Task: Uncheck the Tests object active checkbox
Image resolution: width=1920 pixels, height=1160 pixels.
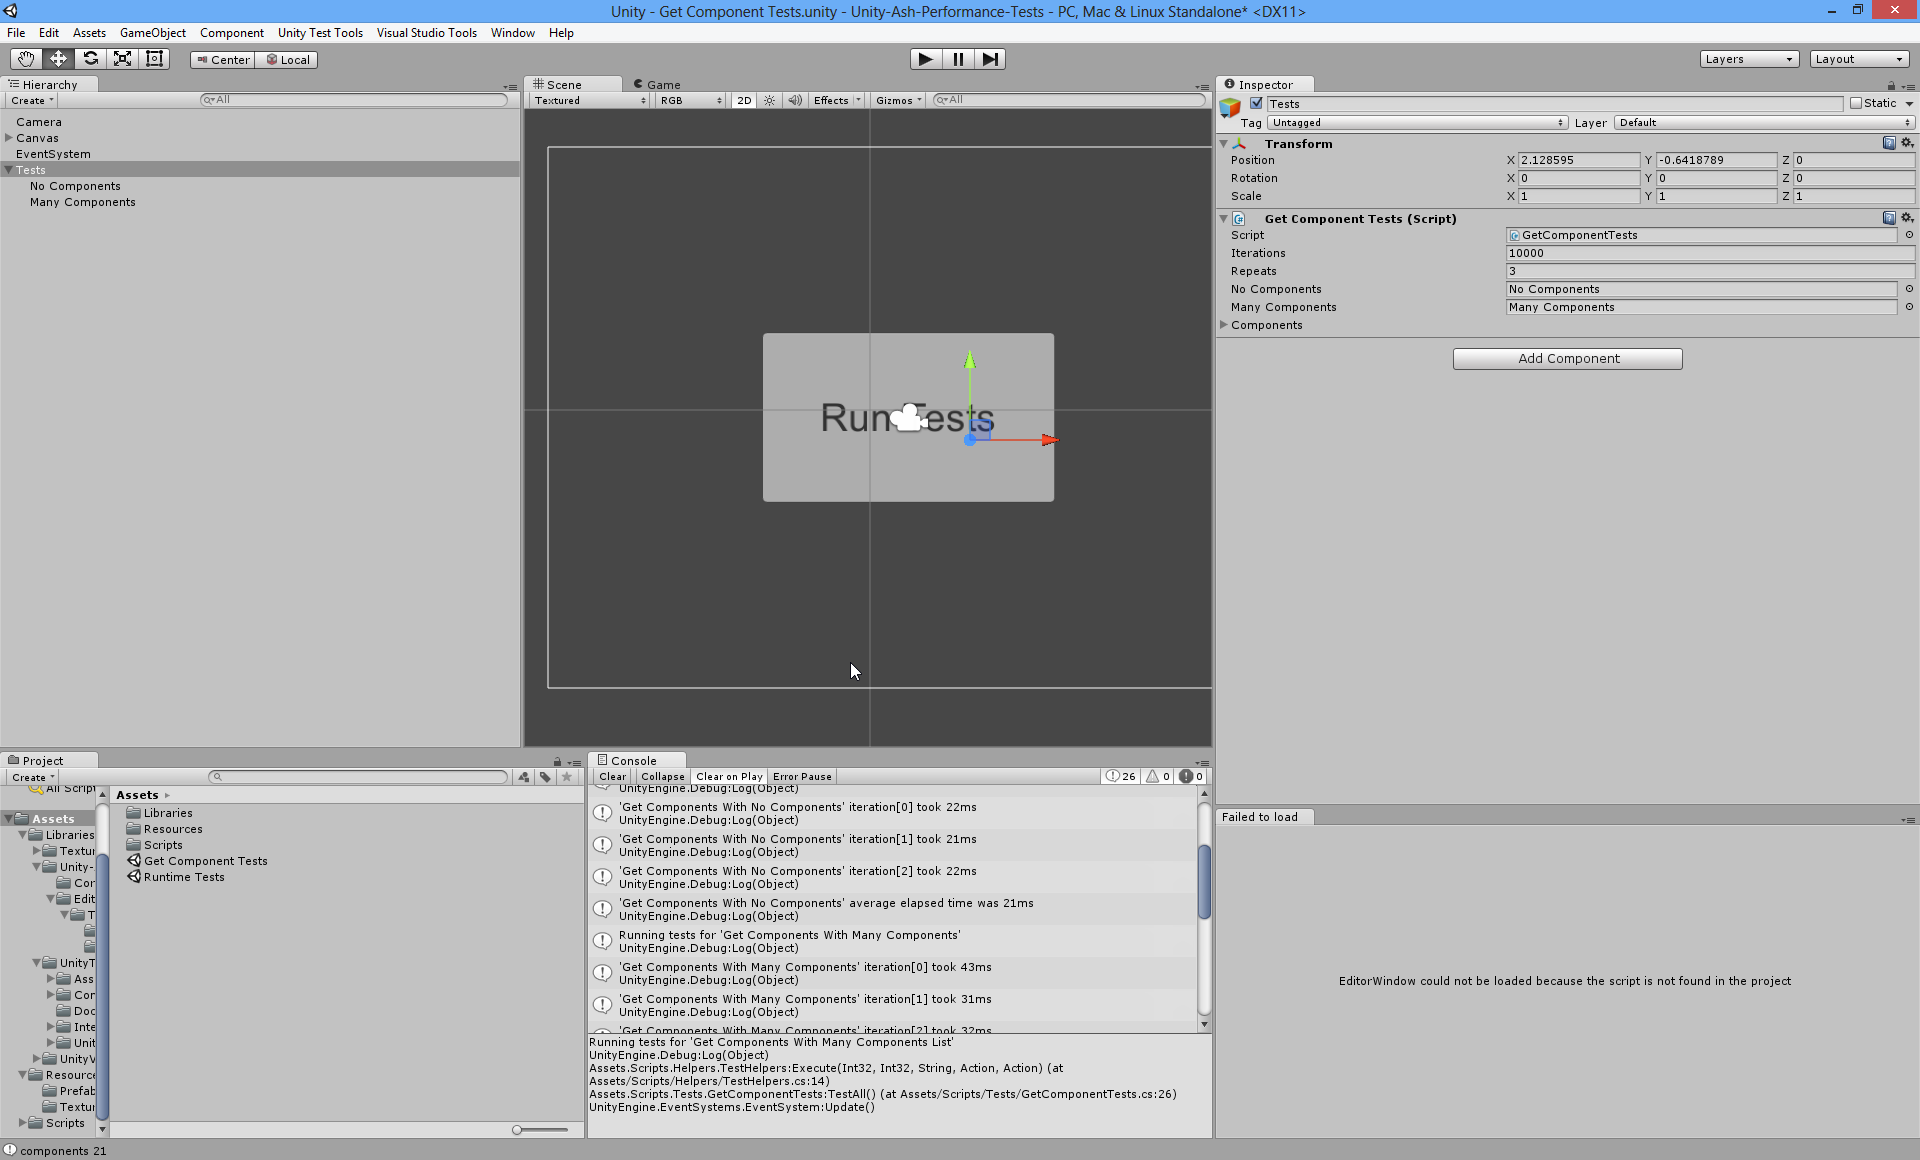Action: 1256,103
